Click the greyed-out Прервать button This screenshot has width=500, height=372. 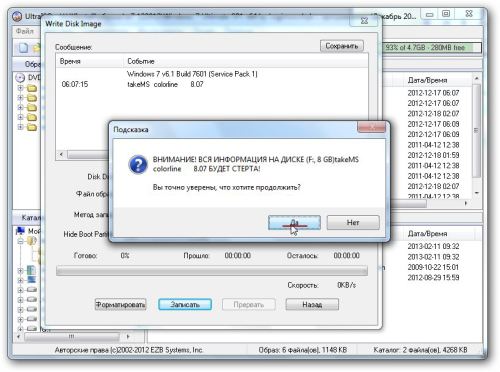[x=249, y=304]
